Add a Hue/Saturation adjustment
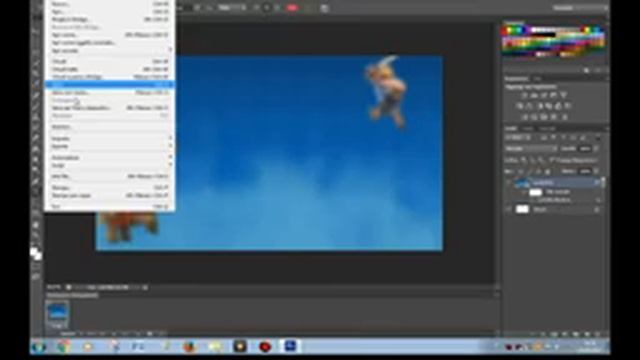This screenshot has height=360, width=640. click(520, 106)
